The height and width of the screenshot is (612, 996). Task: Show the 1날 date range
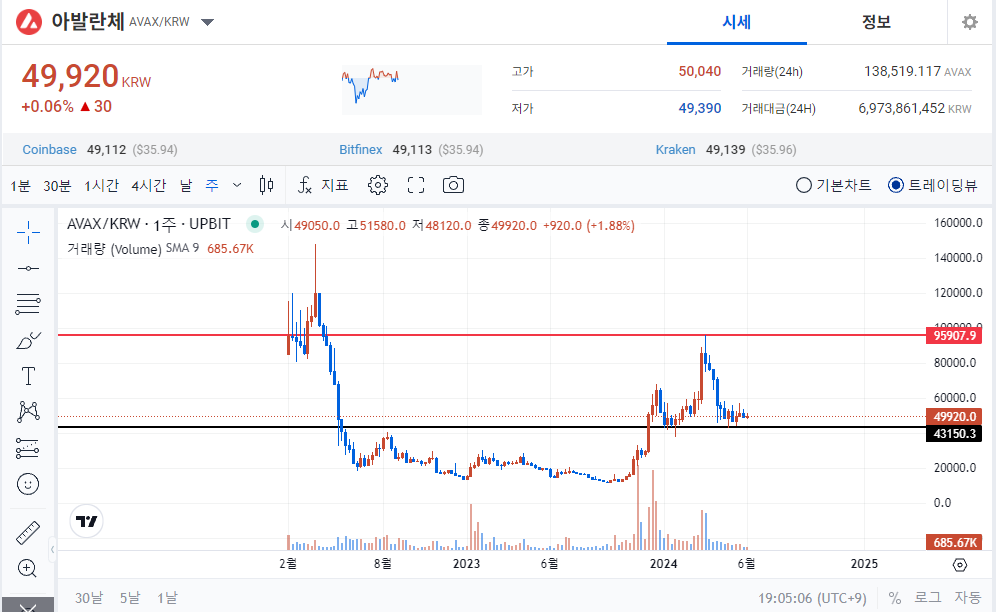click(x=168, y=598)
